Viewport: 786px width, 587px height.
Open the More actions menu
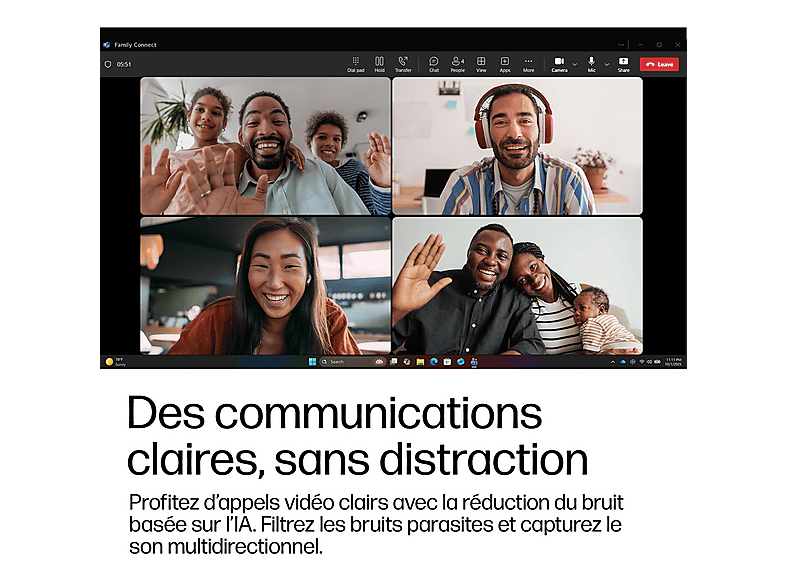(528, 64)
